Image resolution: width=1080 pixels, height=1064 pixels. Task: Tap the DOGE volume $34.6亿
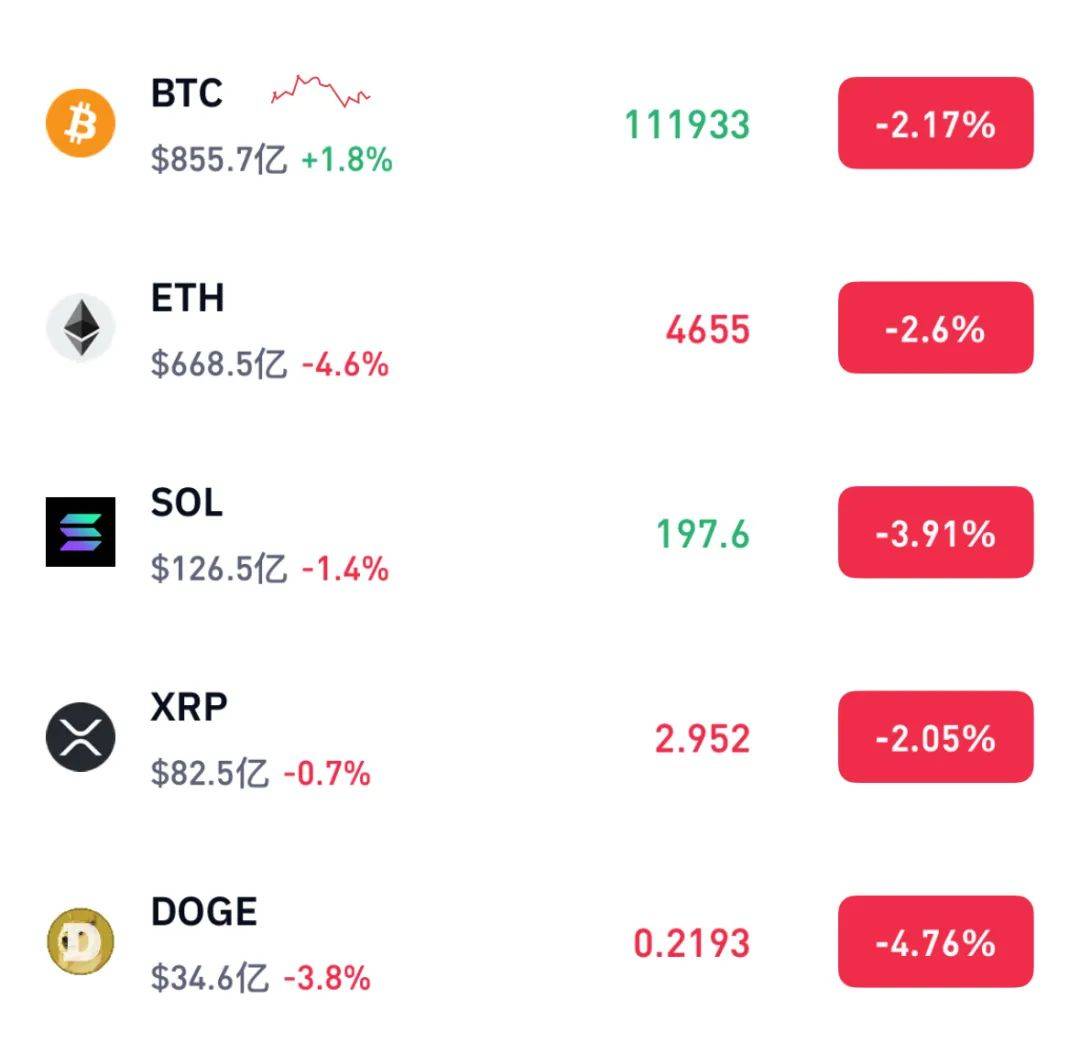pos(209,978)
